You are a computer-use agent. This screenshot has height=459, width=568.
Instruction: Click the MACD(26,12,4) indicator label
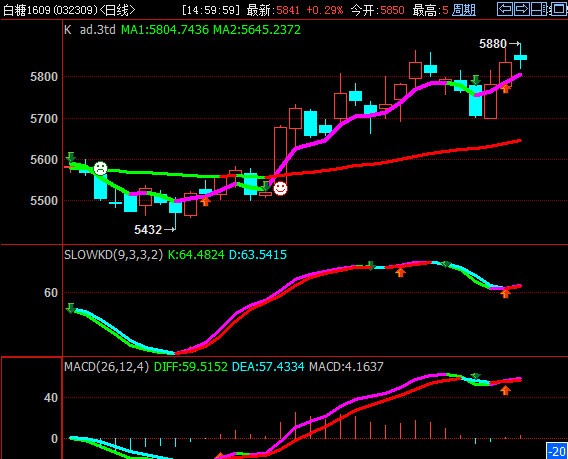coord(106,367)
